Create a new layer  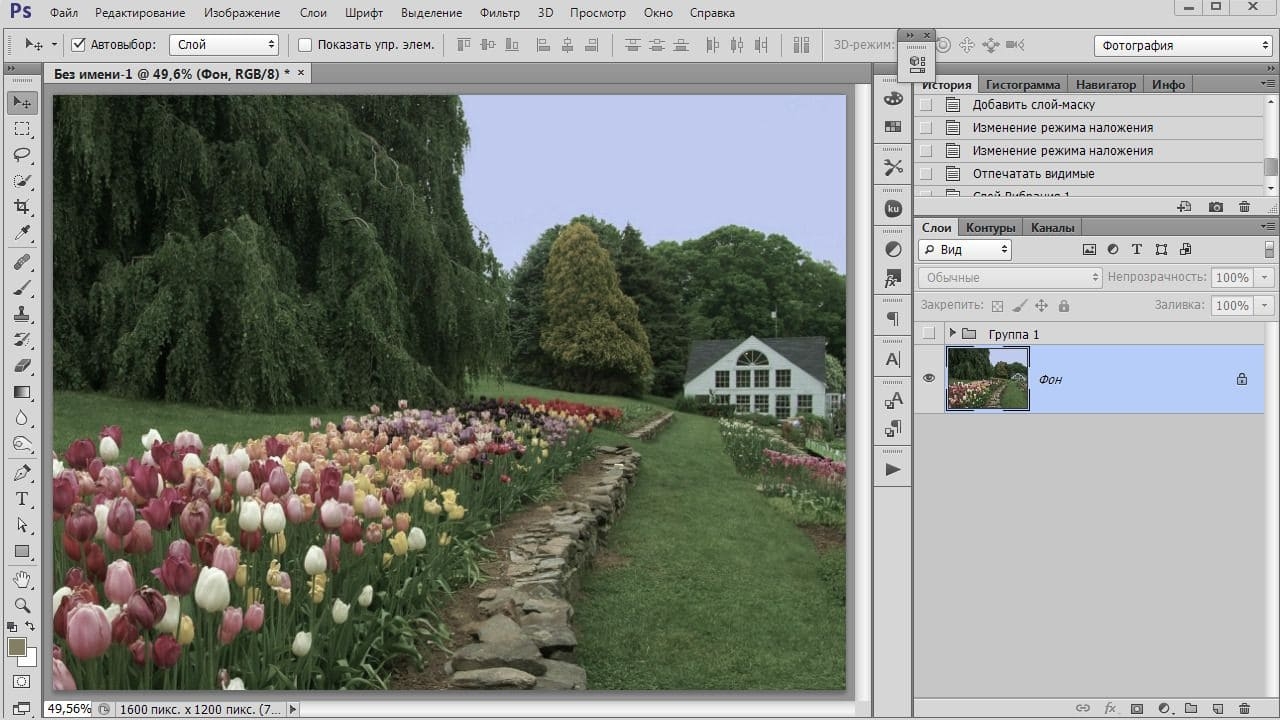tap(1218, 709)
